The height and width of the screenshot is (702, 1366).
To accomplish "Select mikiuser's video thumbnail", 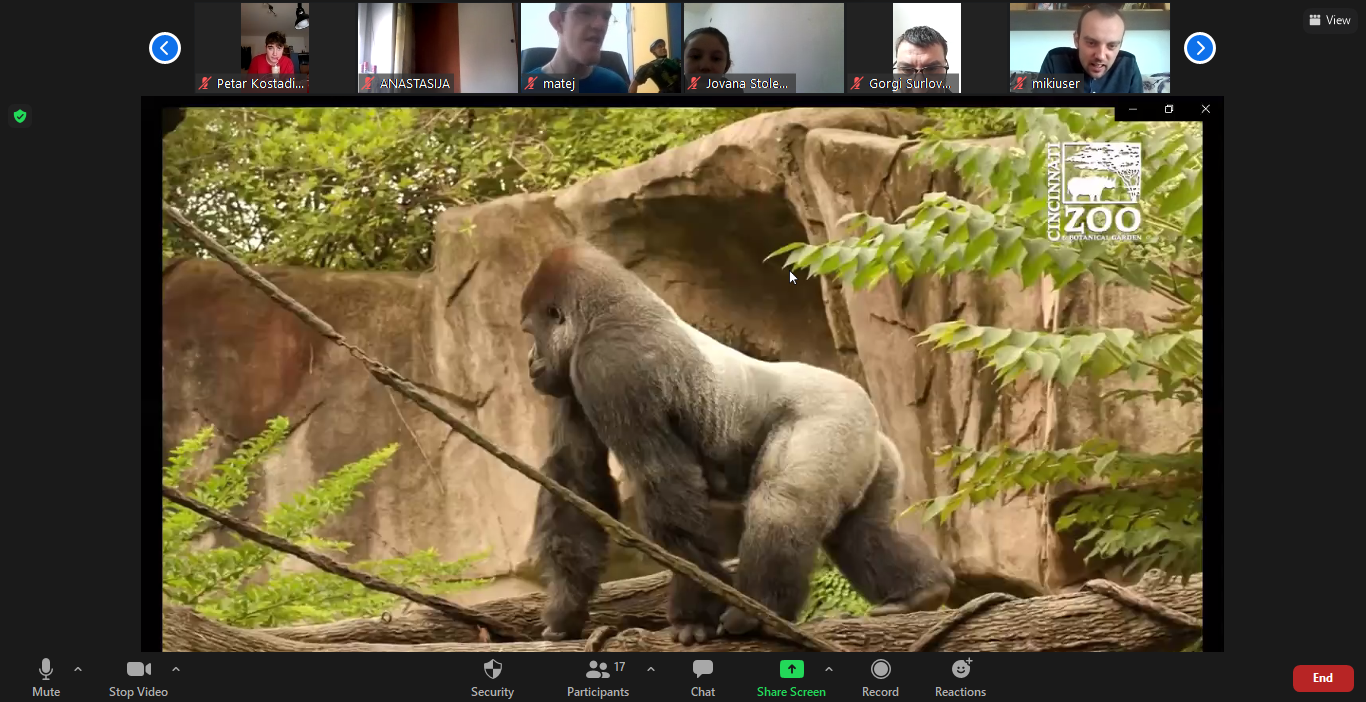I will pyautogui.click(x=1089, y=48).
